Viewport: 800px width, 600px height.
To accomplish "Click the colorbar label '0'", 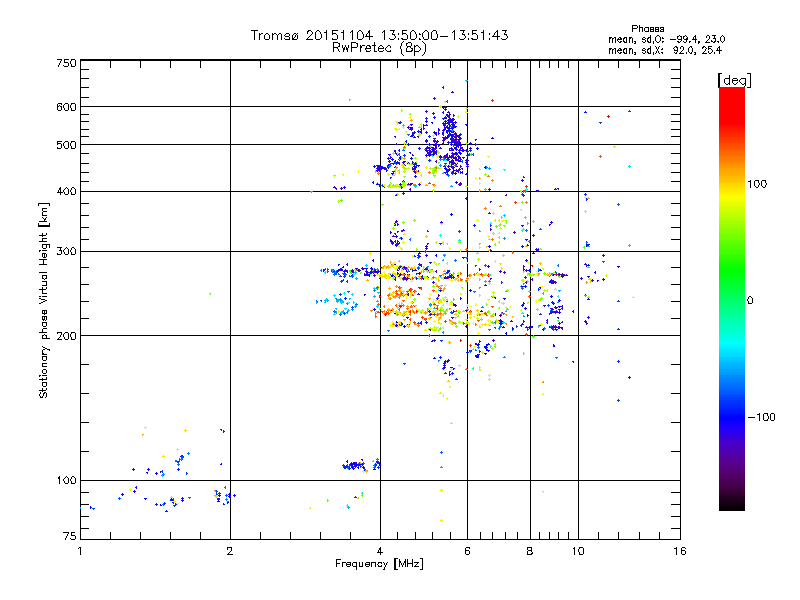I will (750, 301).
